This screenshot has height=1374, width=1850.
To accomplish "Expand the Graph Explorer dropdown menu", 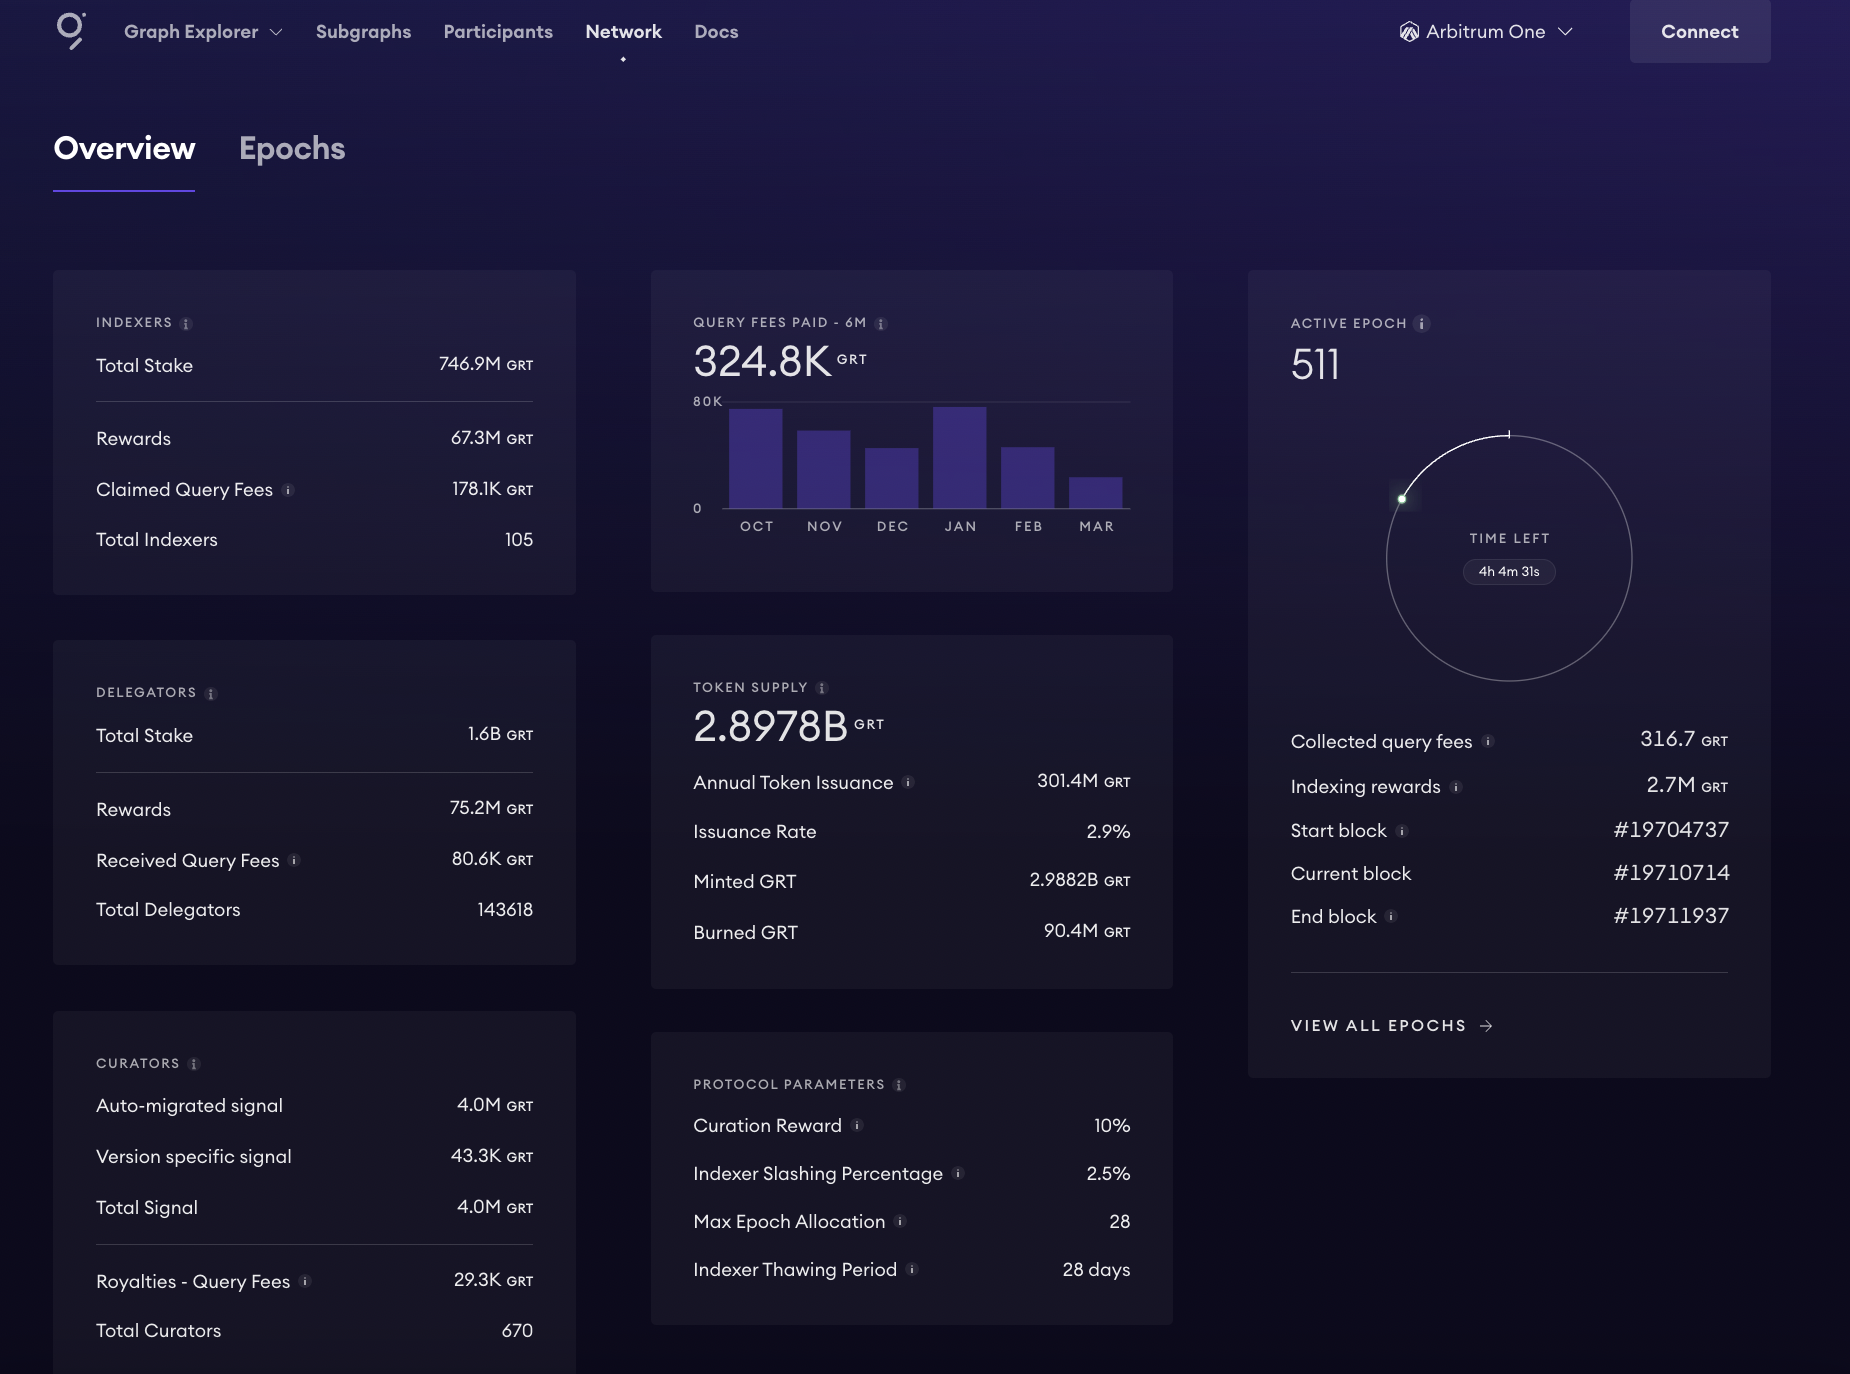I will coord(203,32).
